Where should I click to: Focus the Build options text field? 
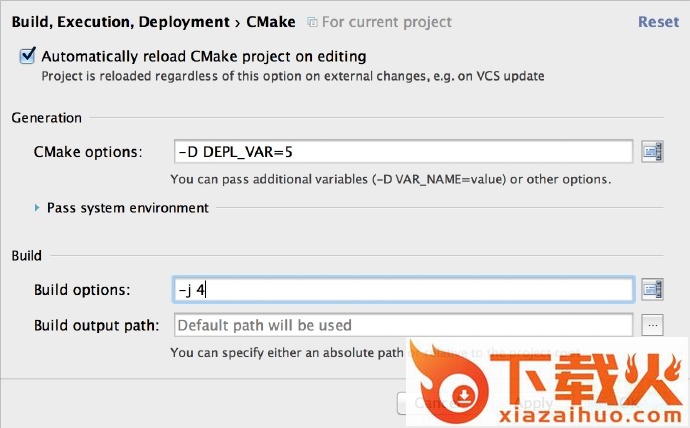pos(403,290)
